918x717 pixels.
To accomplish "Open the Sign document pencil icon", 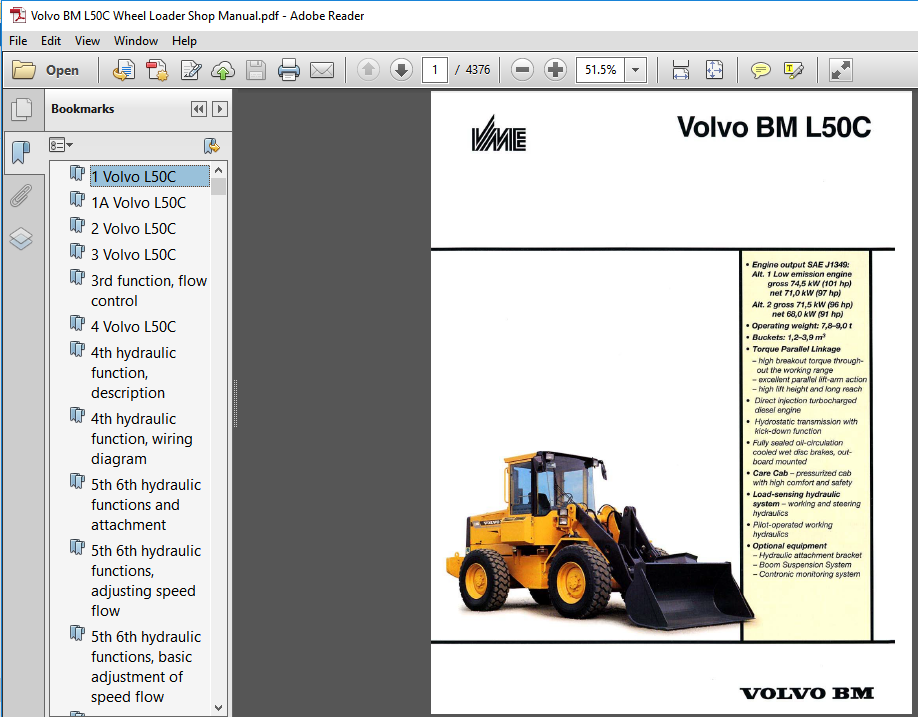I will point(191,70).
